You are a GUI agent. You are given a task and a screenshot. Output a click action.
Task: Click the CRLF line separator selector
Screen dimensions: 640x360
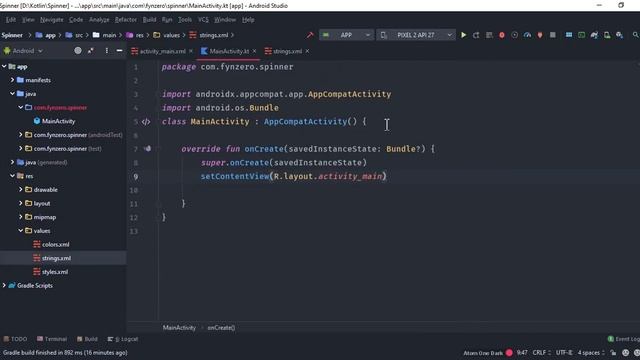click(x=542, y=353)
